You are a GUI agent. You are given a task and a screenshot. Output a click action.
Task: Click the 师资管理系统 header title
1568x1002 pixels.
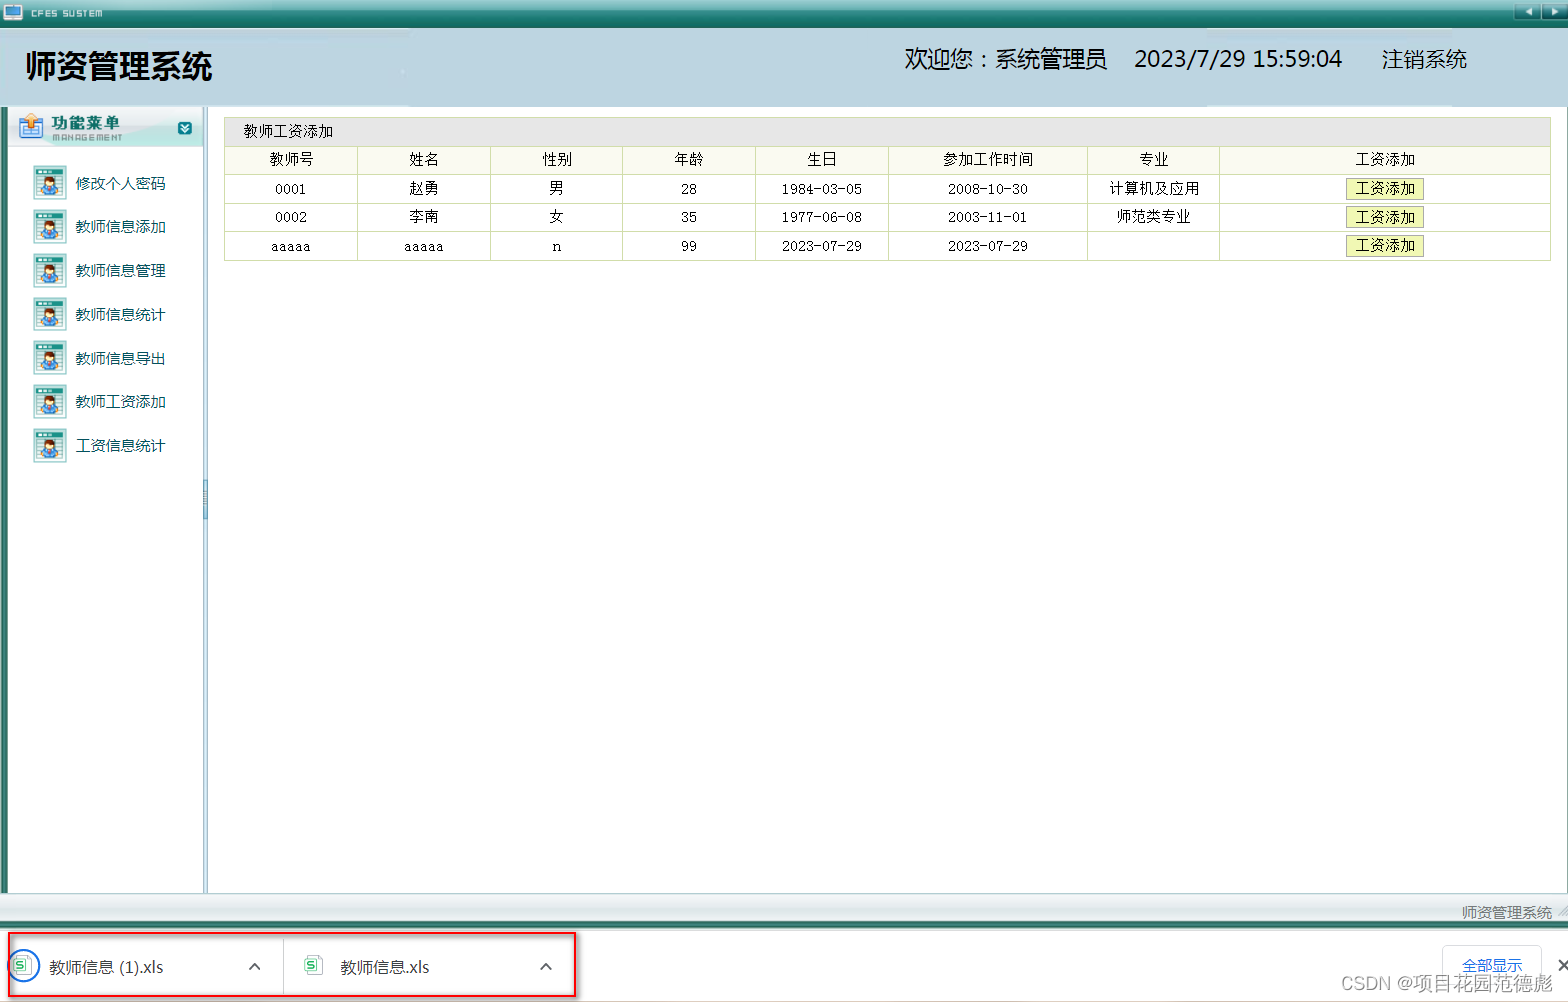click(119, 67)
